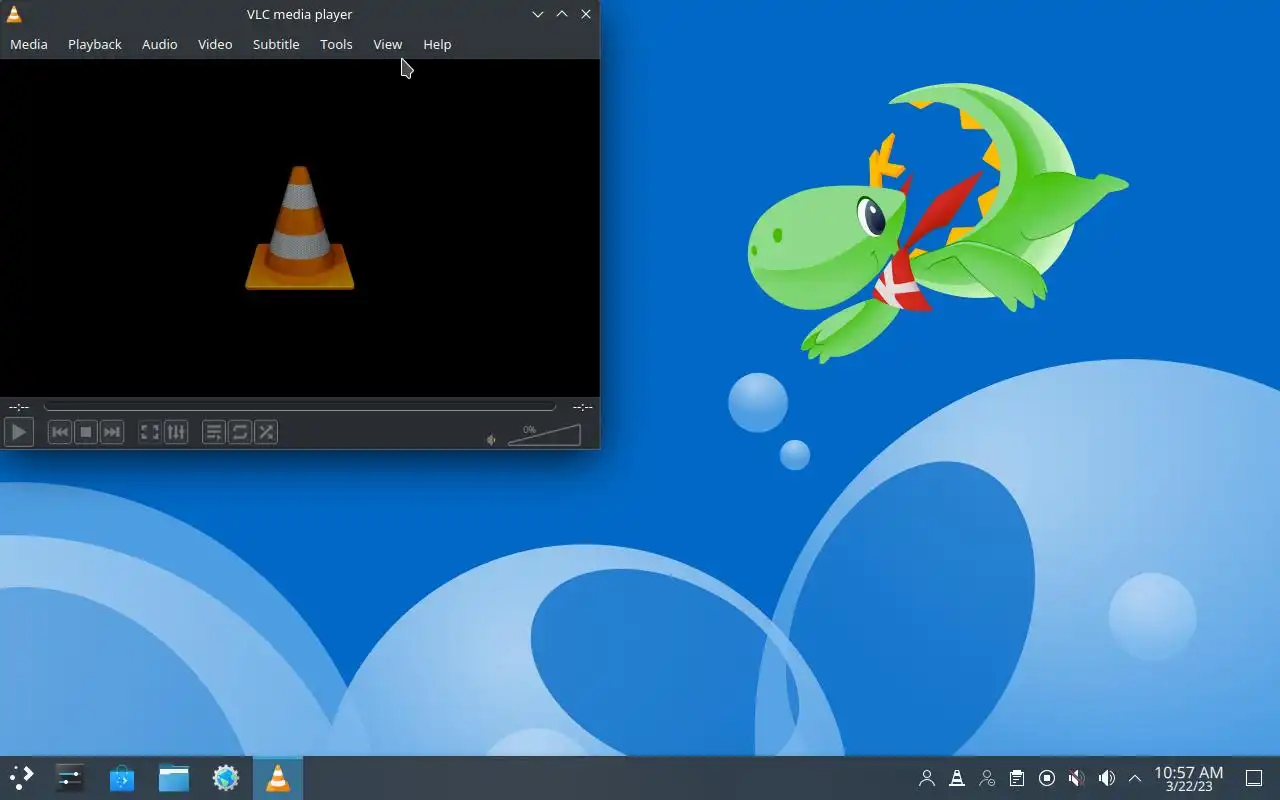Toggle the loop mode button
The image size is (1280, 800).
click(x=240, y=432)
